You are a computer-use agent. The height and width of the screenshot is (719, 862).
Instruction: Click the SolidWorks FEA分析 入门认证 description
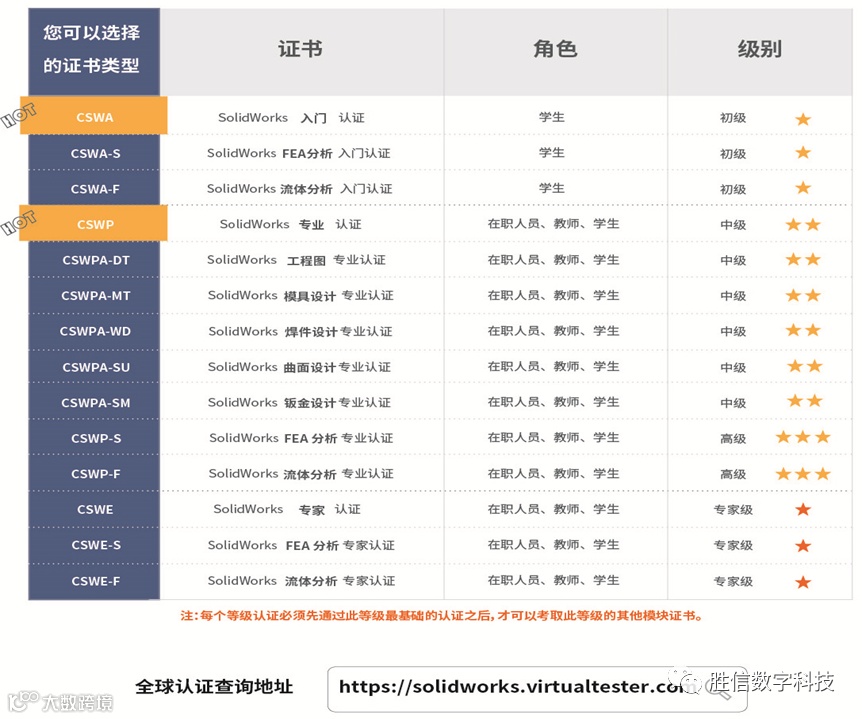coord(299,153)
